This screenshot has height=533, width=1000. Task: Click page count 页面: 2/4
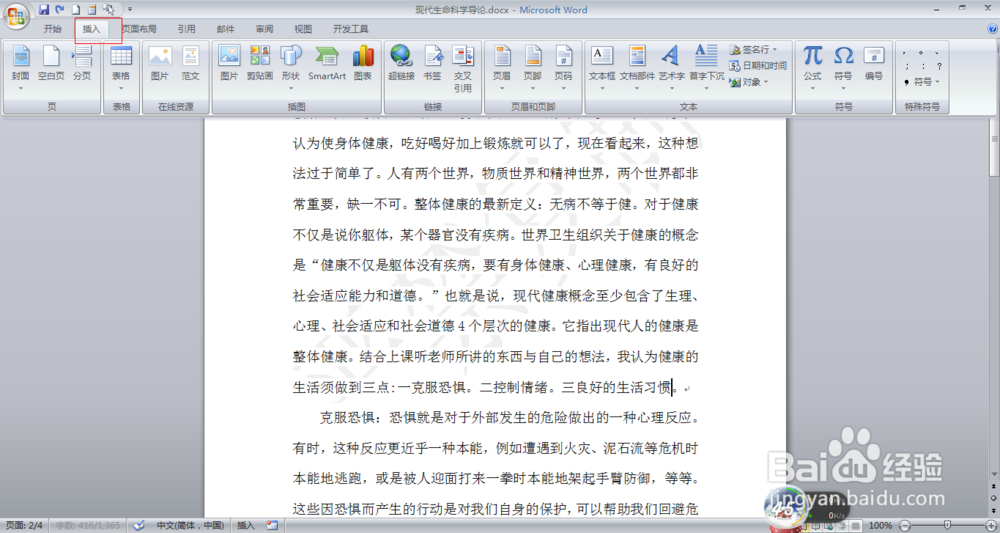(24, 525)
